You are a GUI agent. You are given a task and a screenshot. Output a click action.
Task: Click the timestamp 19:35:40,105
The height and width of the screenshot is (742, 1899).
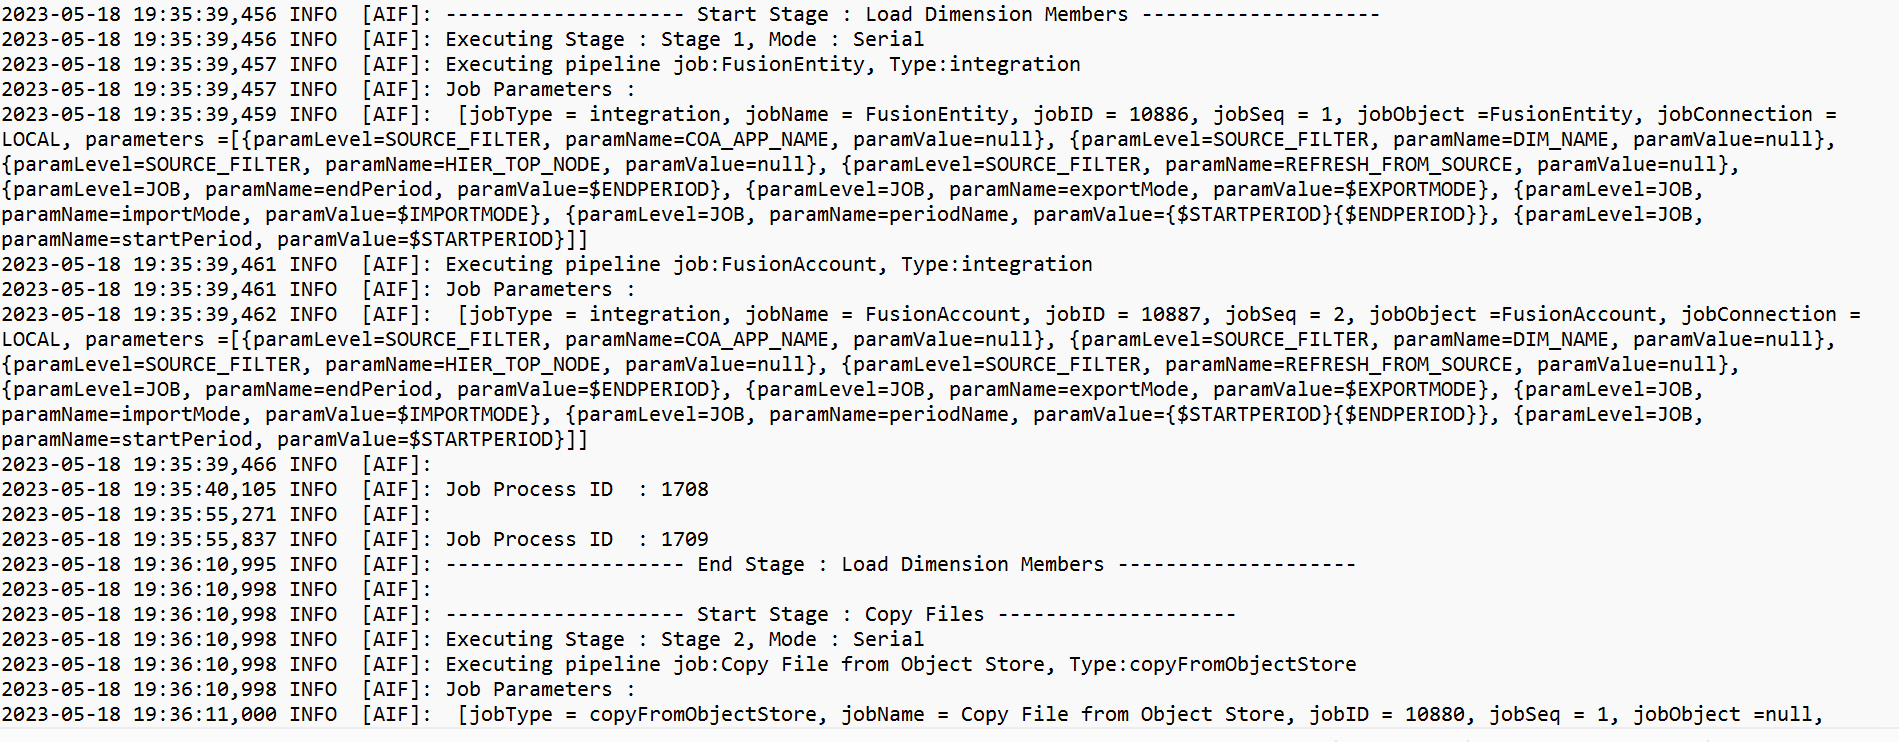(x=204, y=489)
